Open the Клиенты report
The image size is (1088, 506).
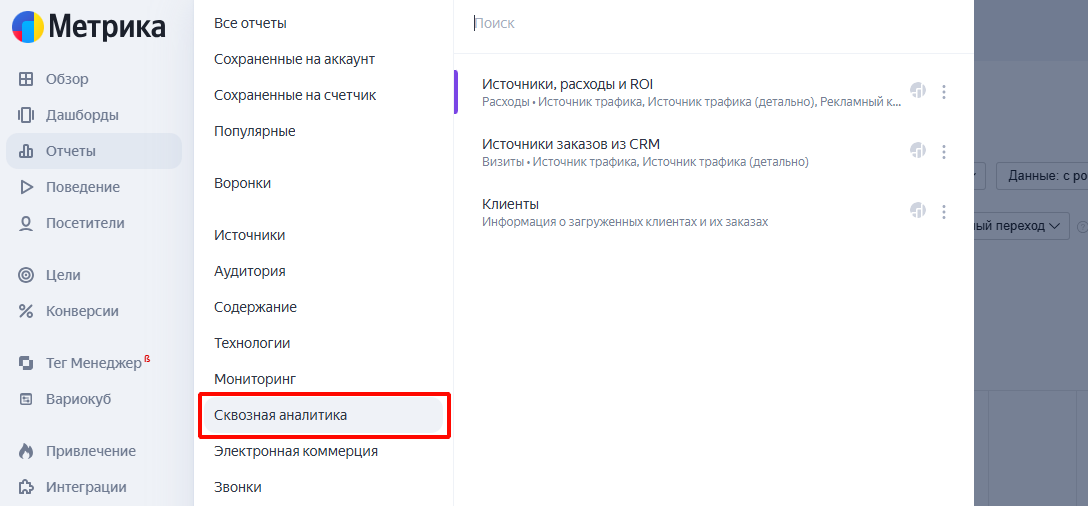(510, 204)
